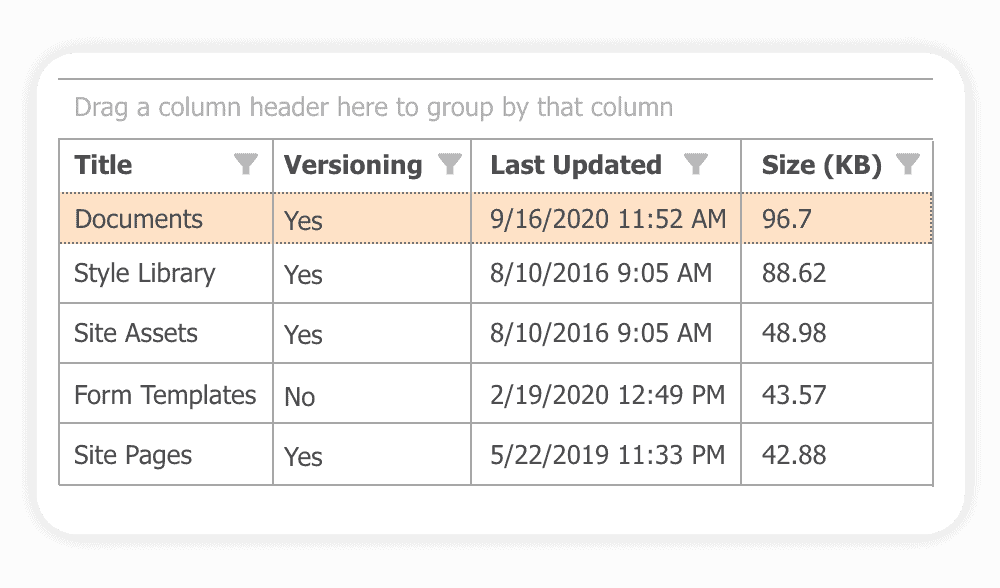Image resolution: width=1000 pixels, height=588 pixels.
Task: Open the Title column filter icon
Action: [x=245, y=165]
